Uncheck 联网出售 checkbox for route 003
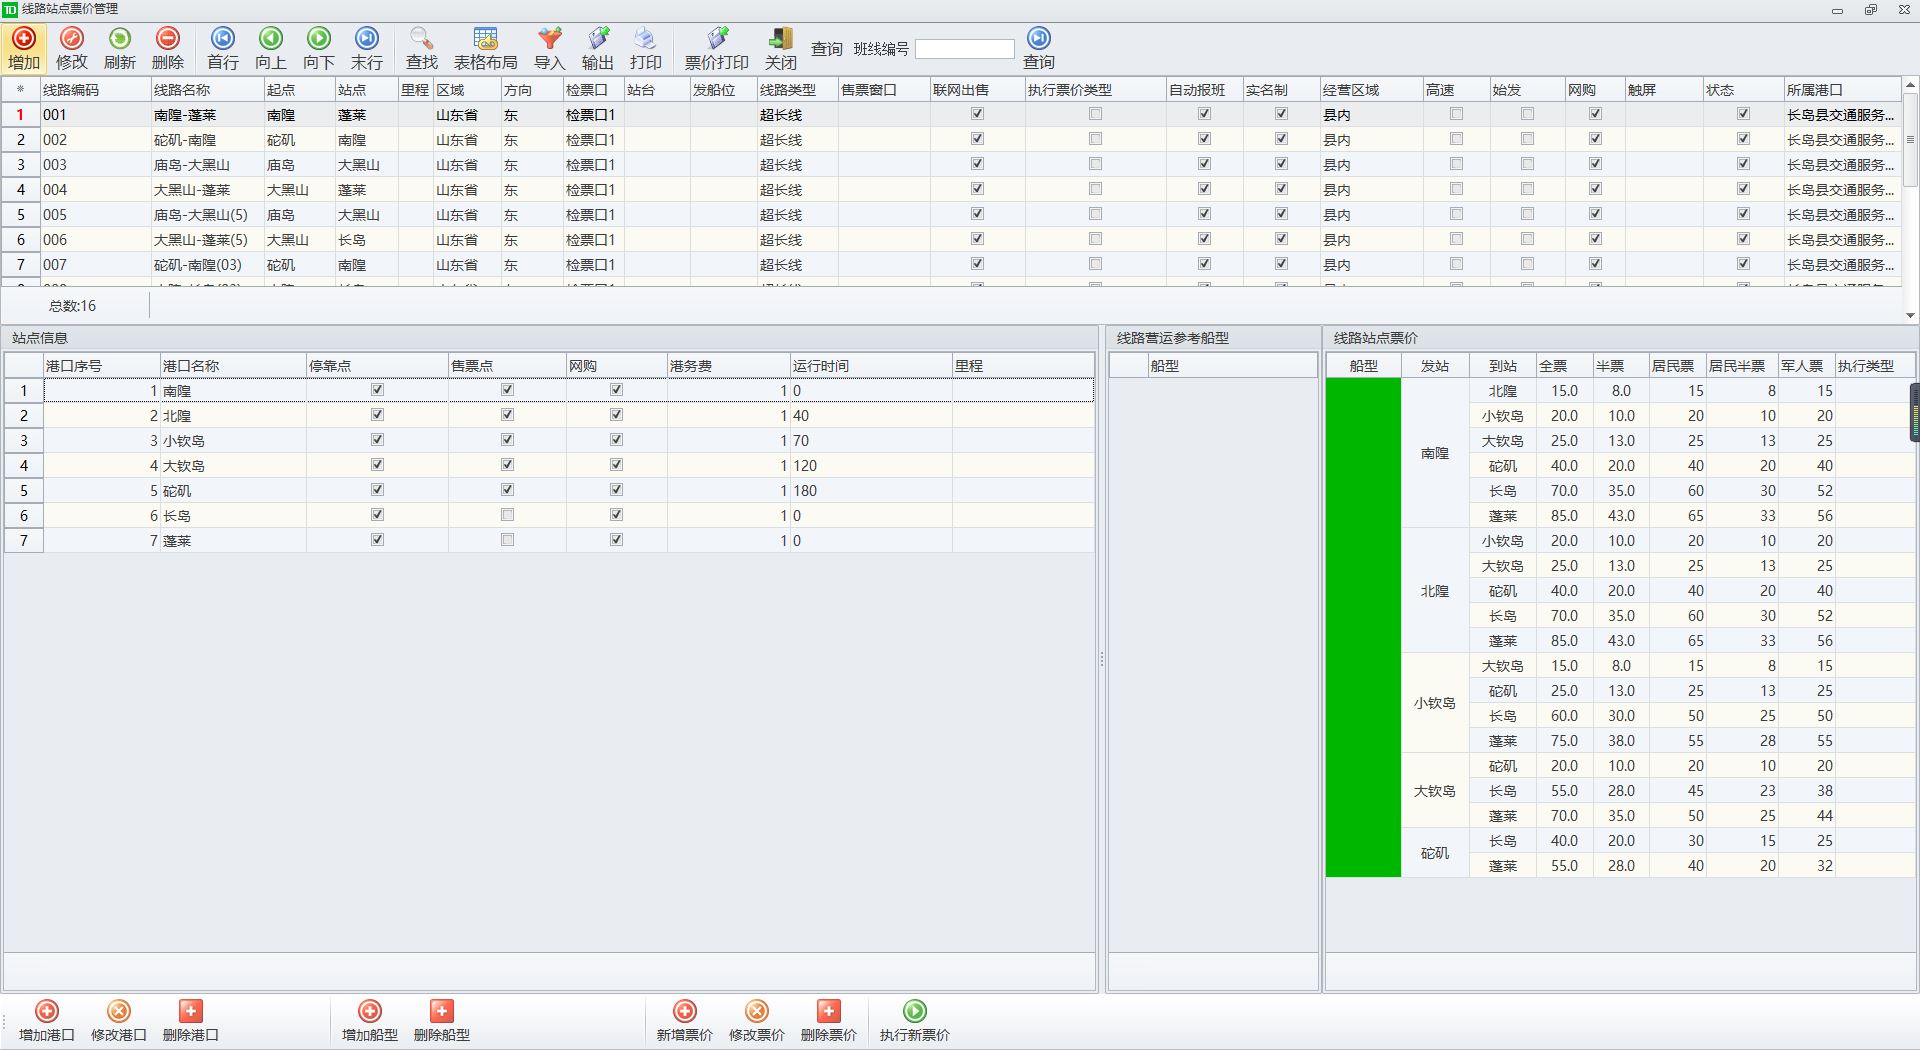Image resolution: width=1920 pixels, height=1050 pixels. (977, 164)
